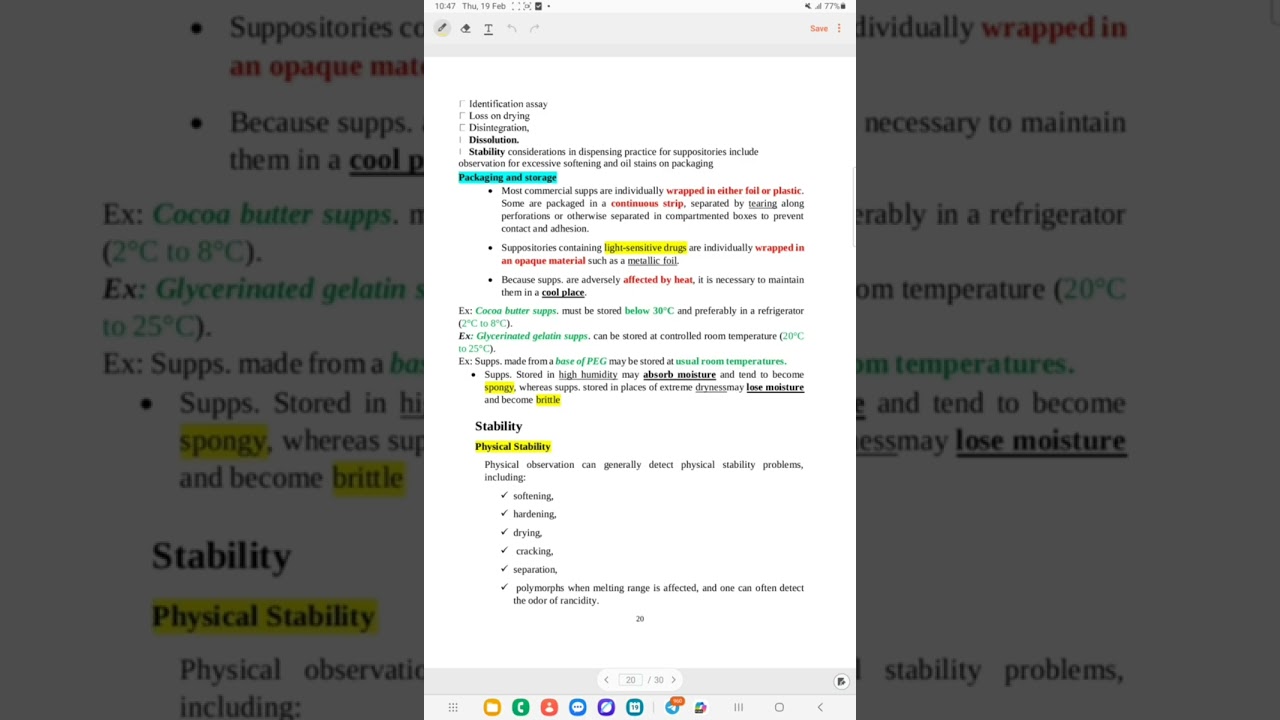Screen dimensions: 1280x720
Task: Go to the previous page
Action: (606, 680)
